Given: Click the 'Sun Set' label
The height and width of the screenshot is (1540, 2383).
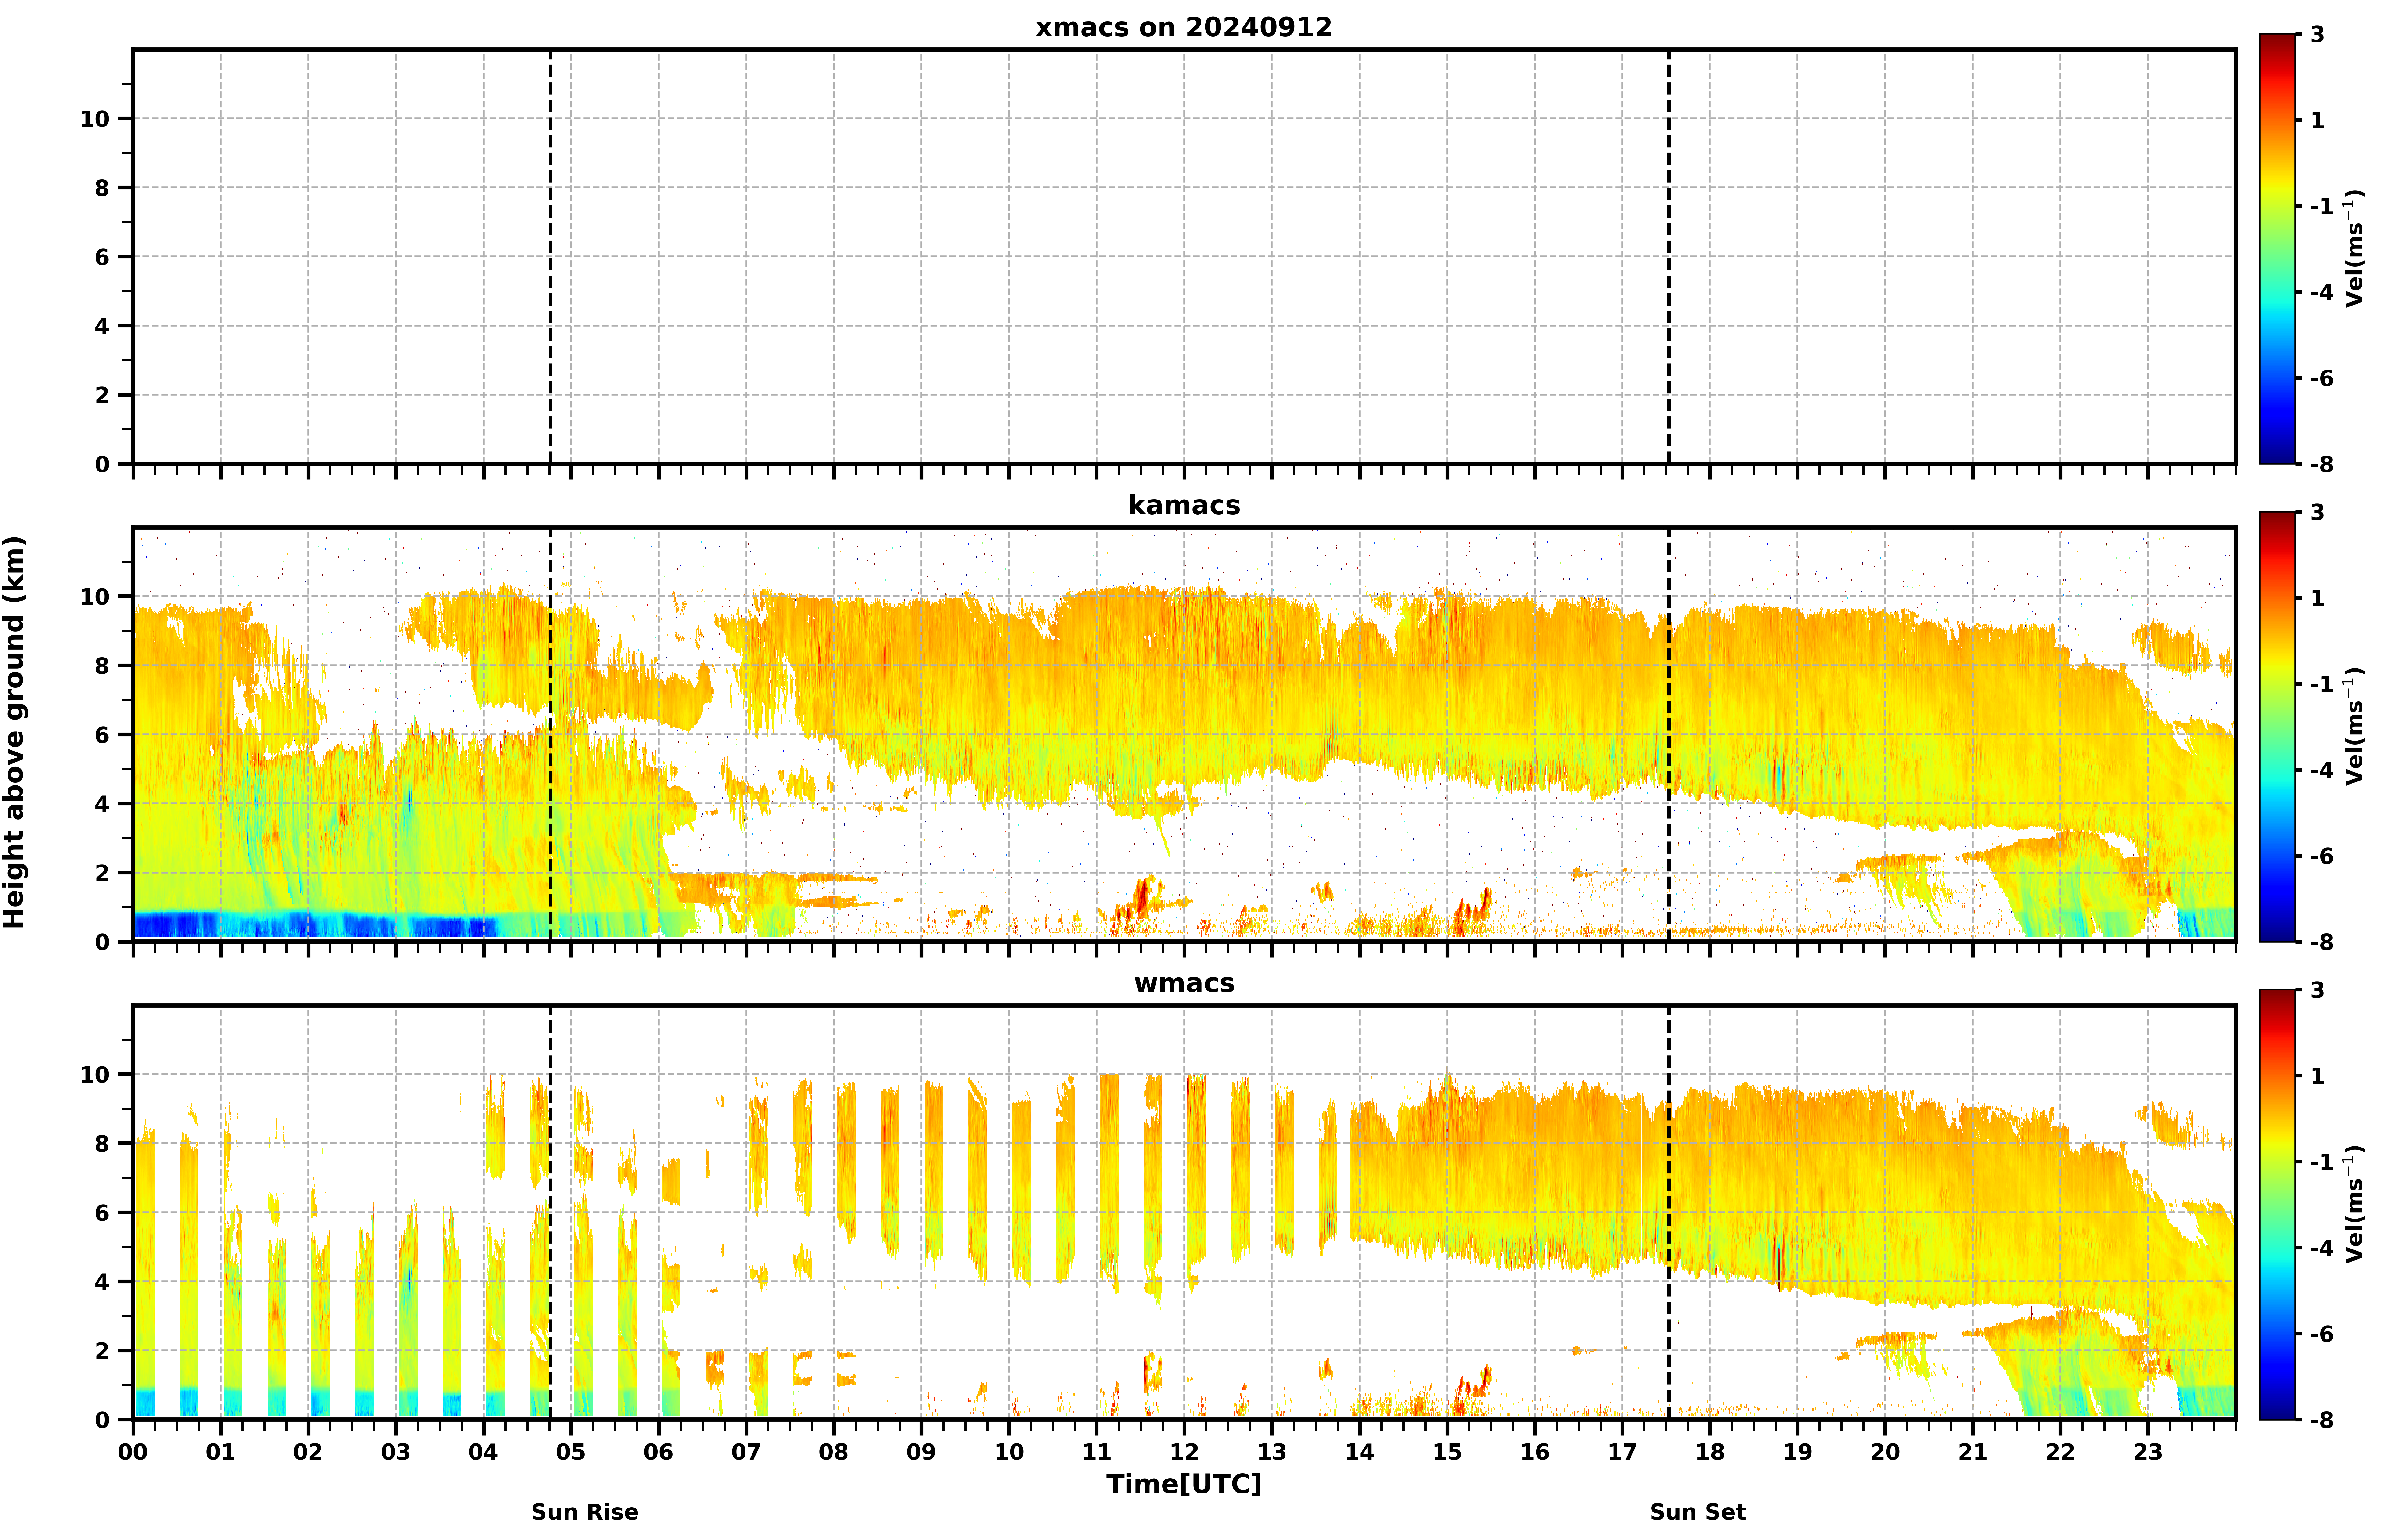Looking at the screenshot, I should 1697,1512.
